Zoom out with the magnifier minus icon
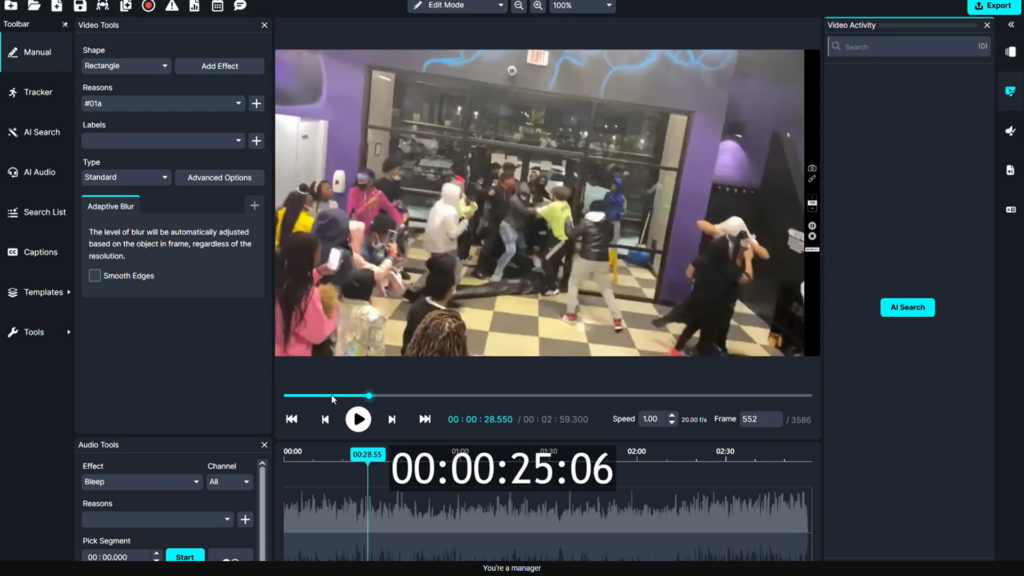1024x576 pixels. pos(519,5)
